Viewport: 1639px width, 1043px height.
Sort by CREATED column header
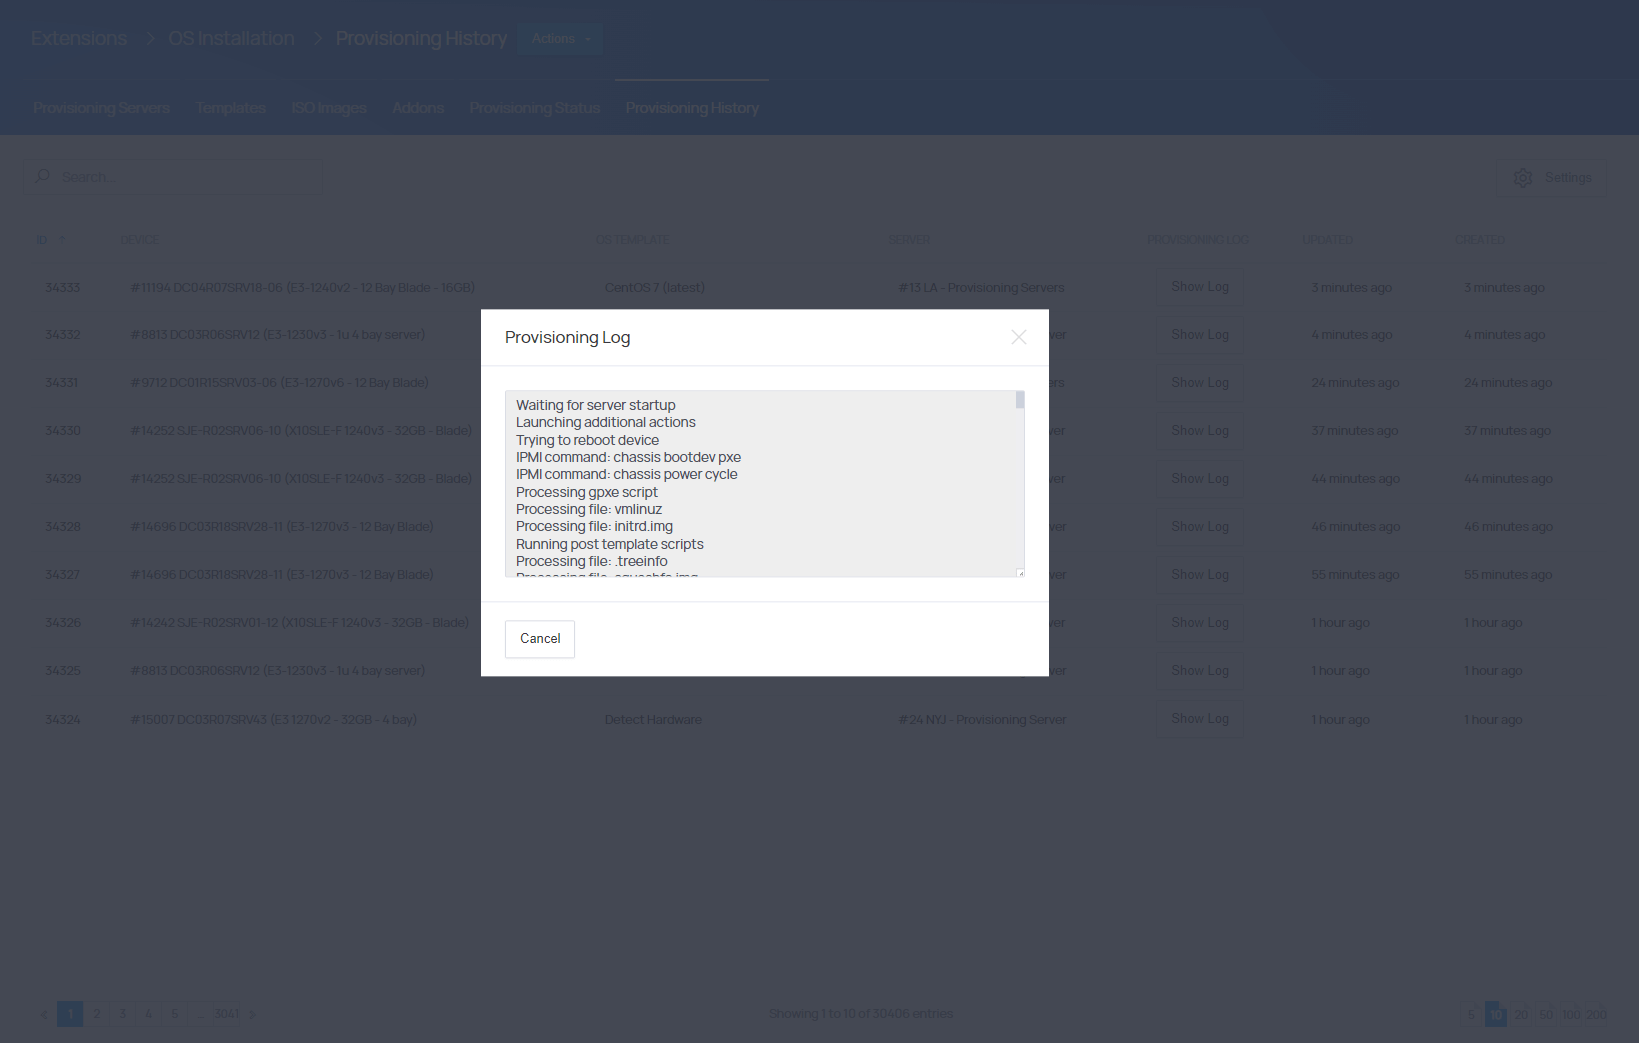tap(1480, 240)
